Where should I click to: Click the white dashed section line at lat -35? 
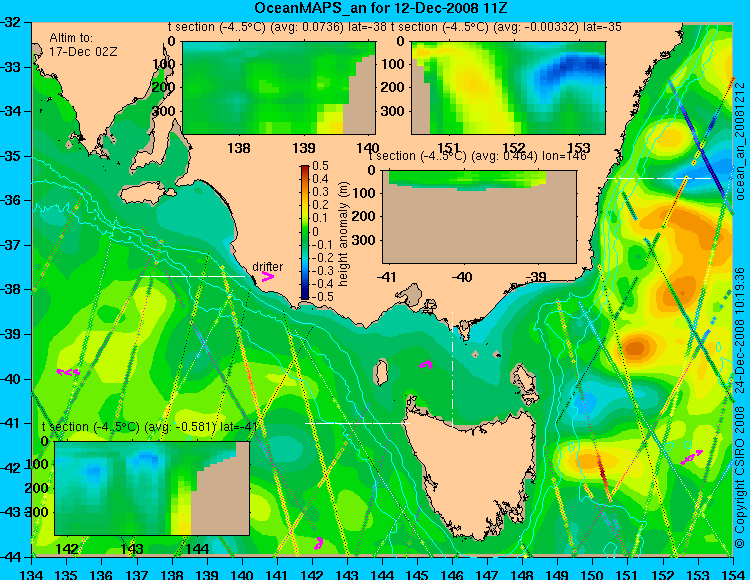[660, 178]
